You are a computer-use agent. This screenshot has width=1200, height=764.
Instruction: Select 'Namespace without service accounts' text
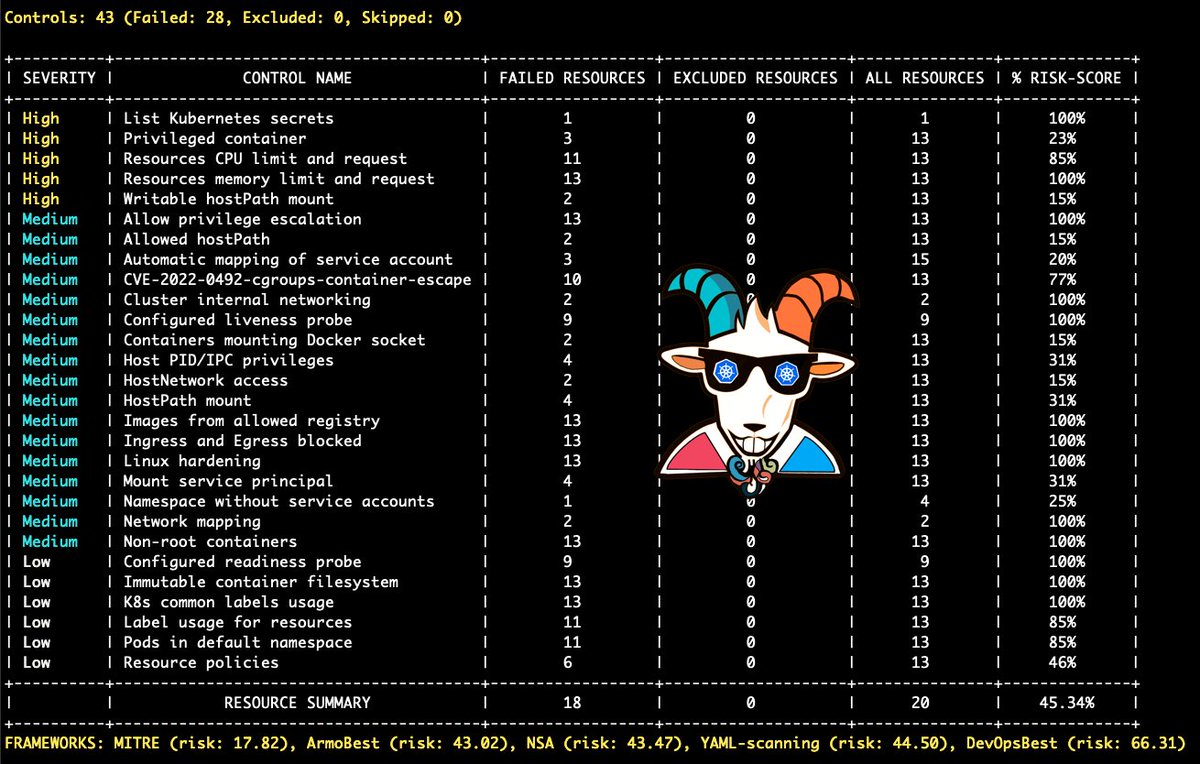tap(279, 501)
